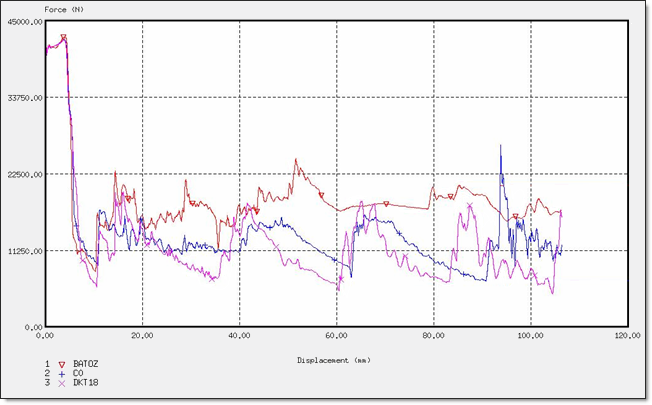This screenshot has height=405, width=652.
Task: Click the triangle marker at the curve peak
Action: point(63,38)
